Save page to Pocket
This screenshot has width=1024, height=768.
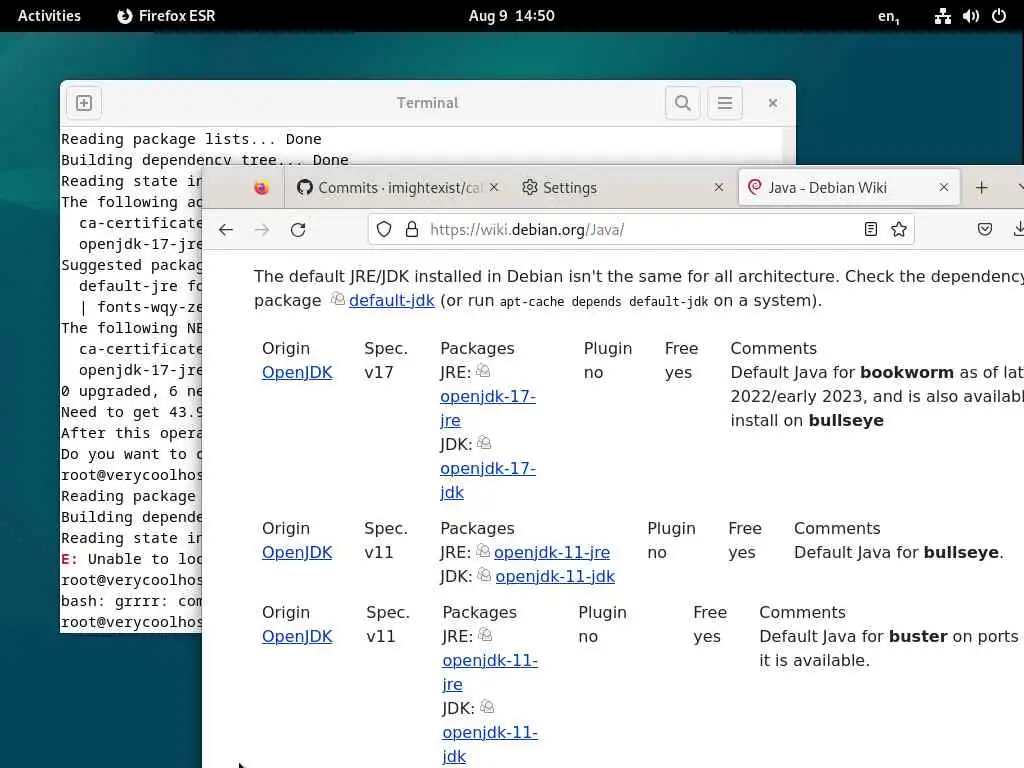point(985,229)
